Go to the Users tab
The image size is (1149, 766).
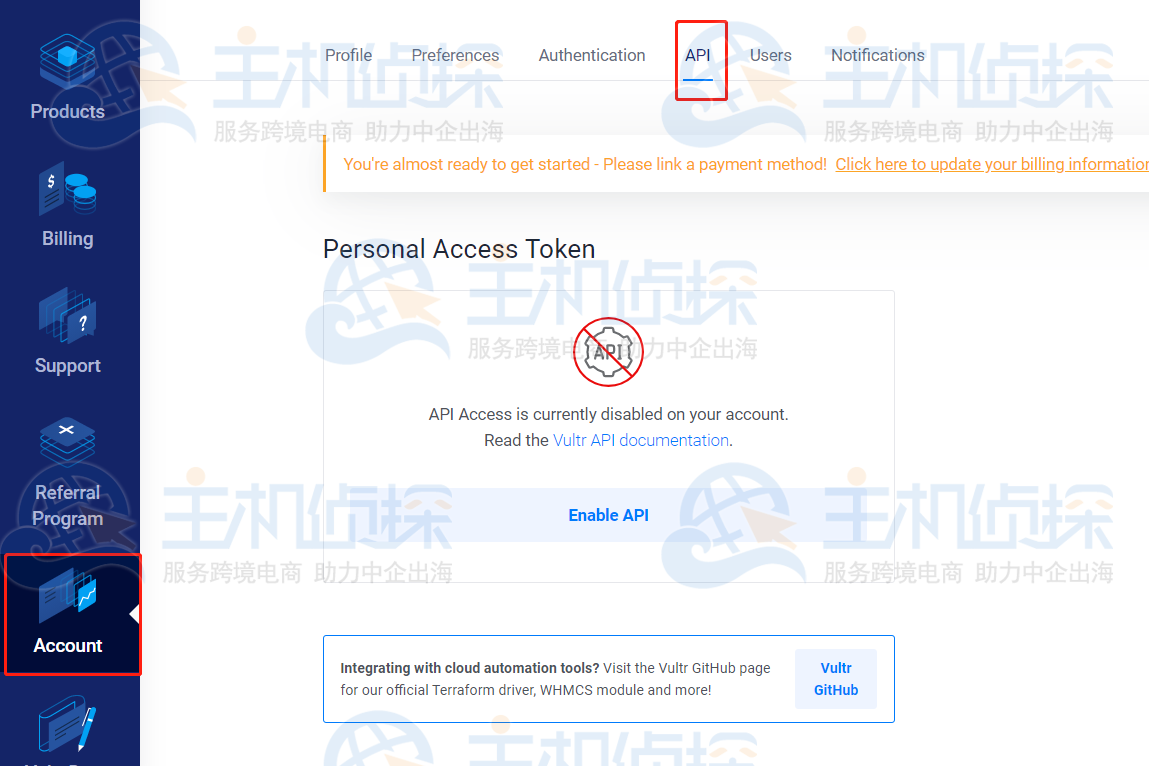(x=770, y=55)
